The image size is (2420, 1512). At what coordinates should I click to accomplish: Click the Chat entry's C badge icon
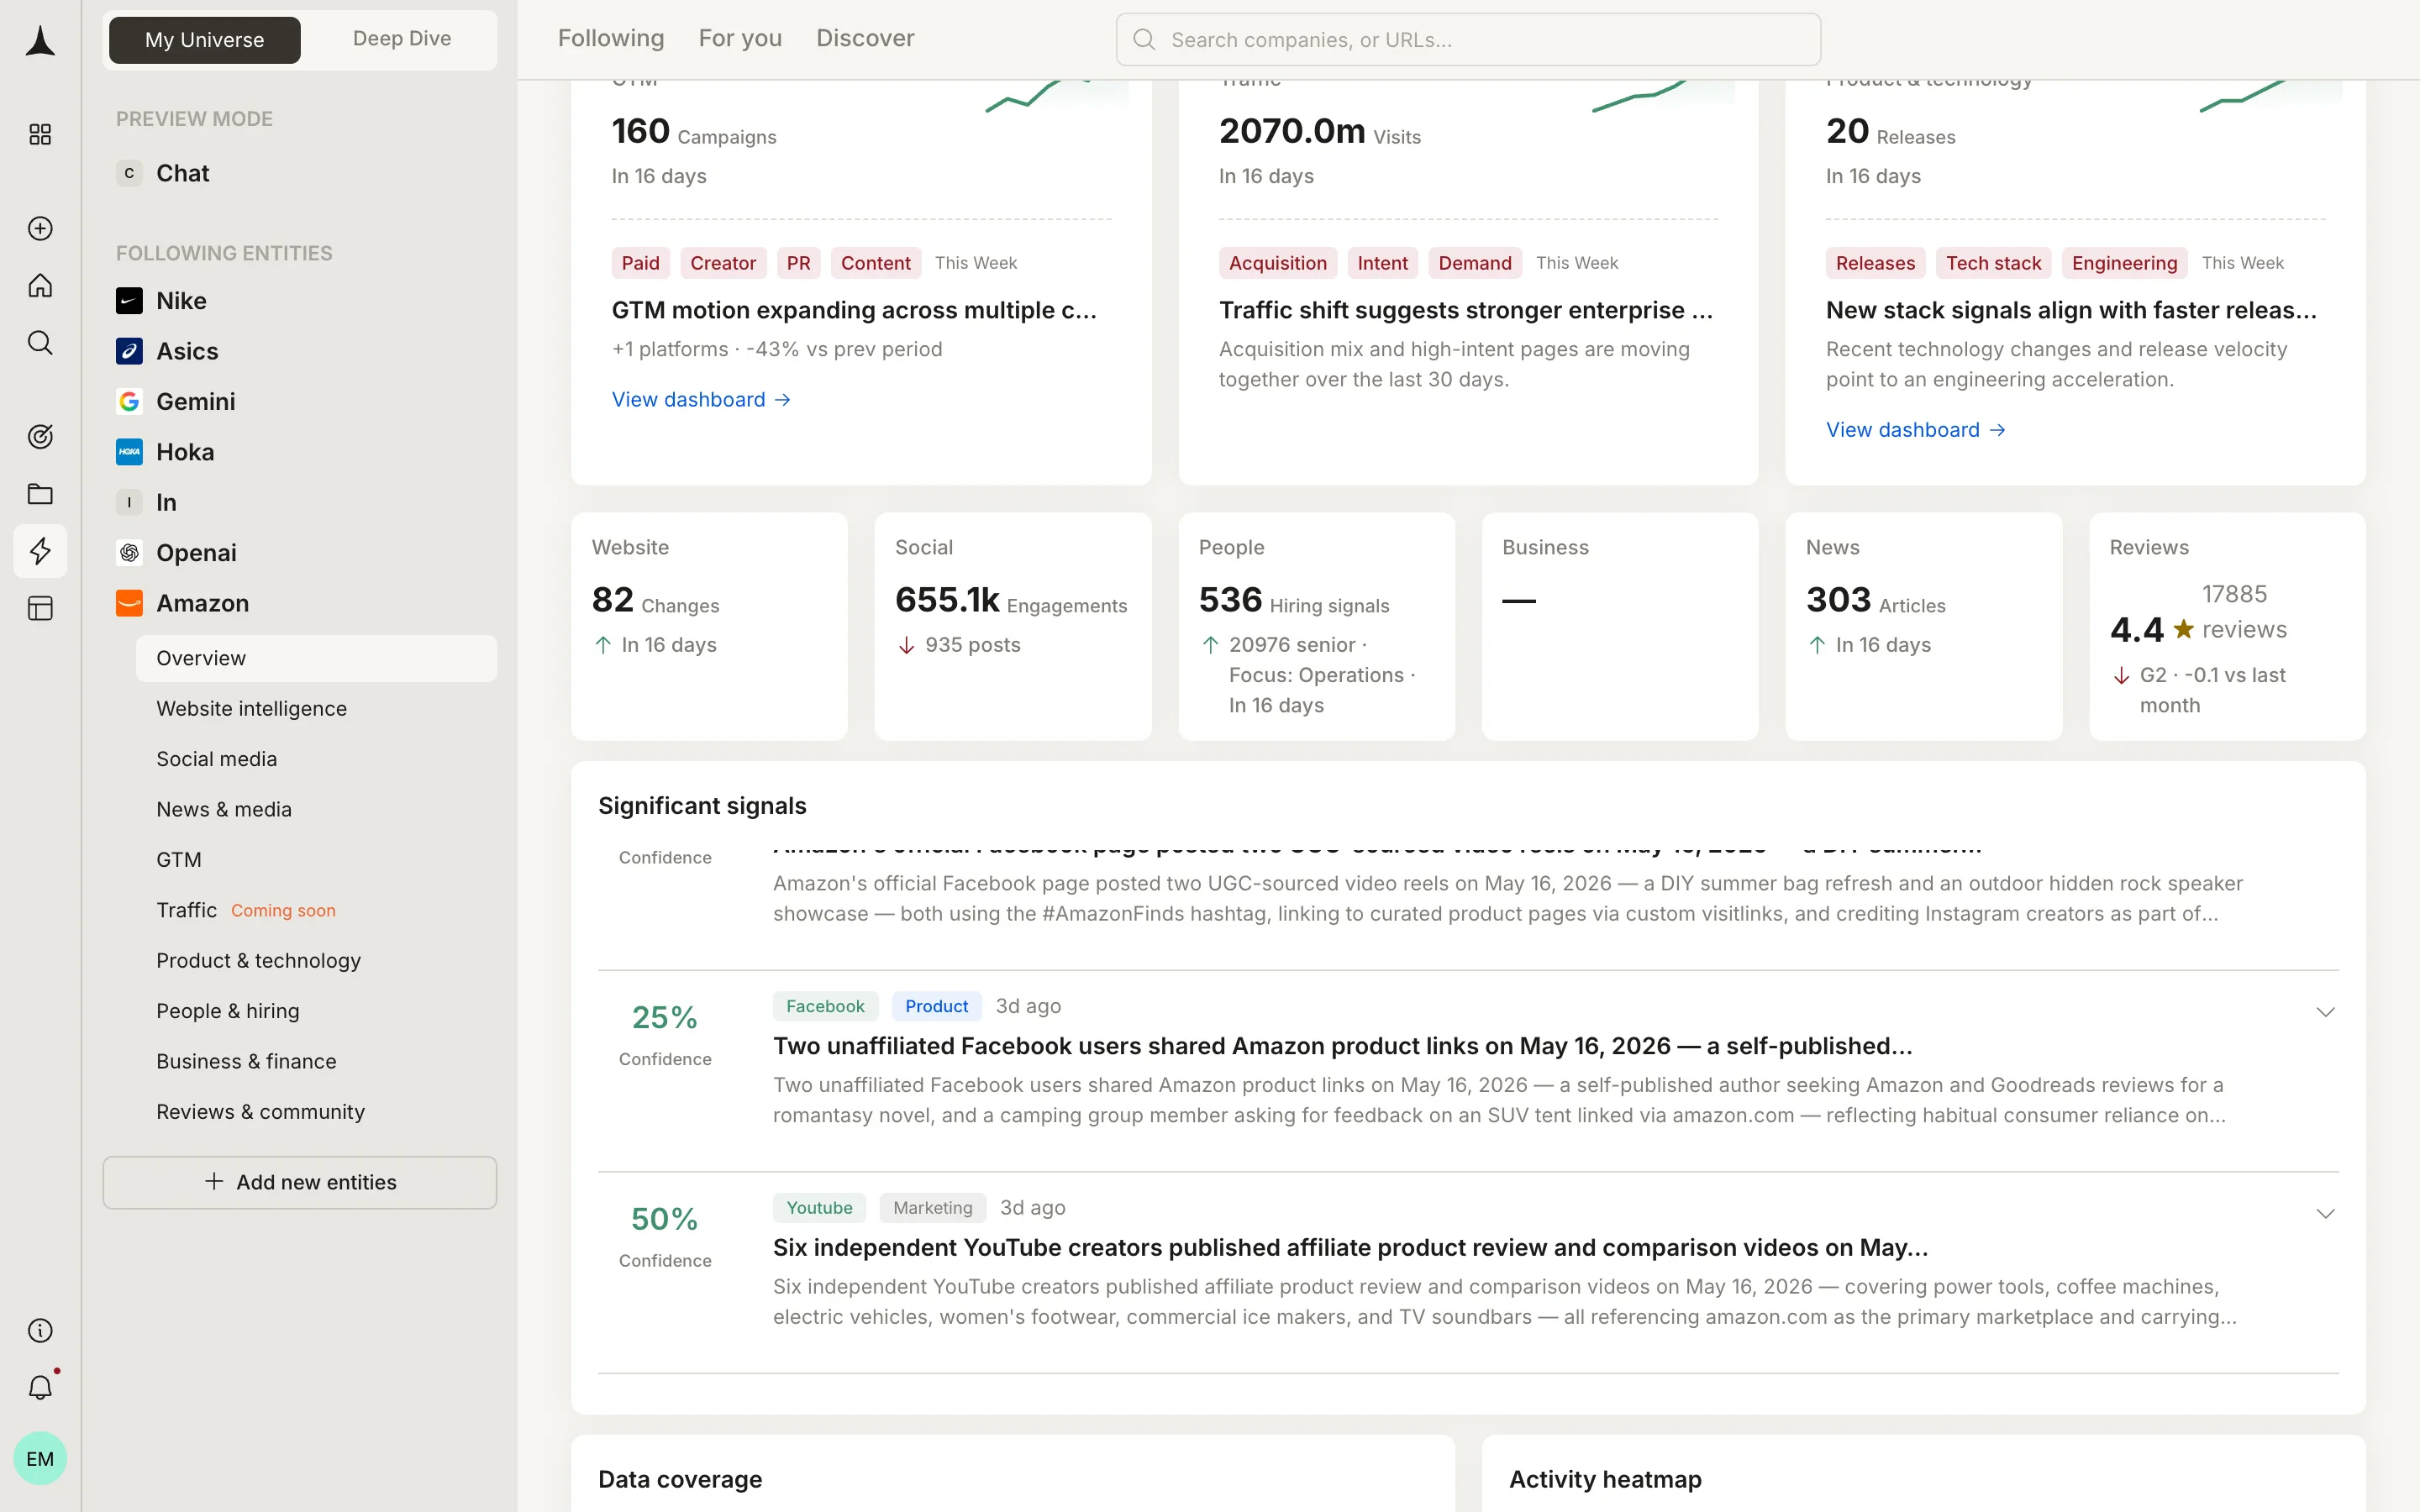click(129, 173)
